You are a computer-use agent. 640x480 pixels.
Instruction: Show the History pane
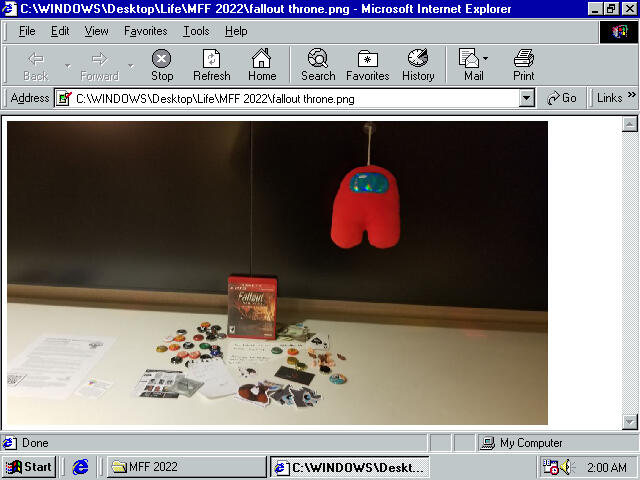pos(418,65)
